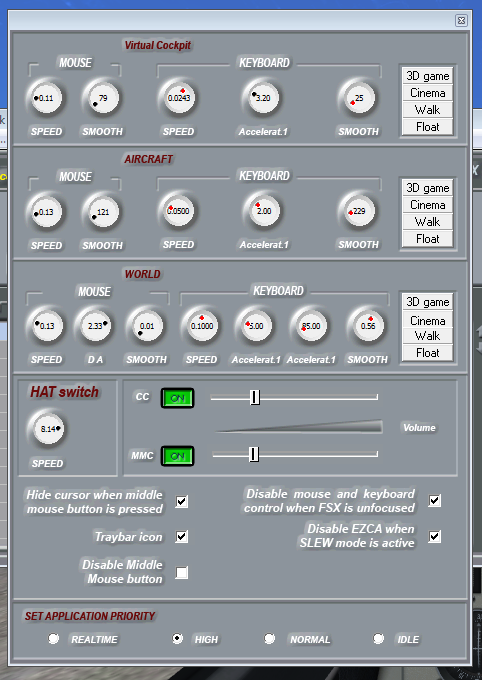Click the World mouse D A knob
The width and height of the screenshot is (482, 680).
click(95, 326)
